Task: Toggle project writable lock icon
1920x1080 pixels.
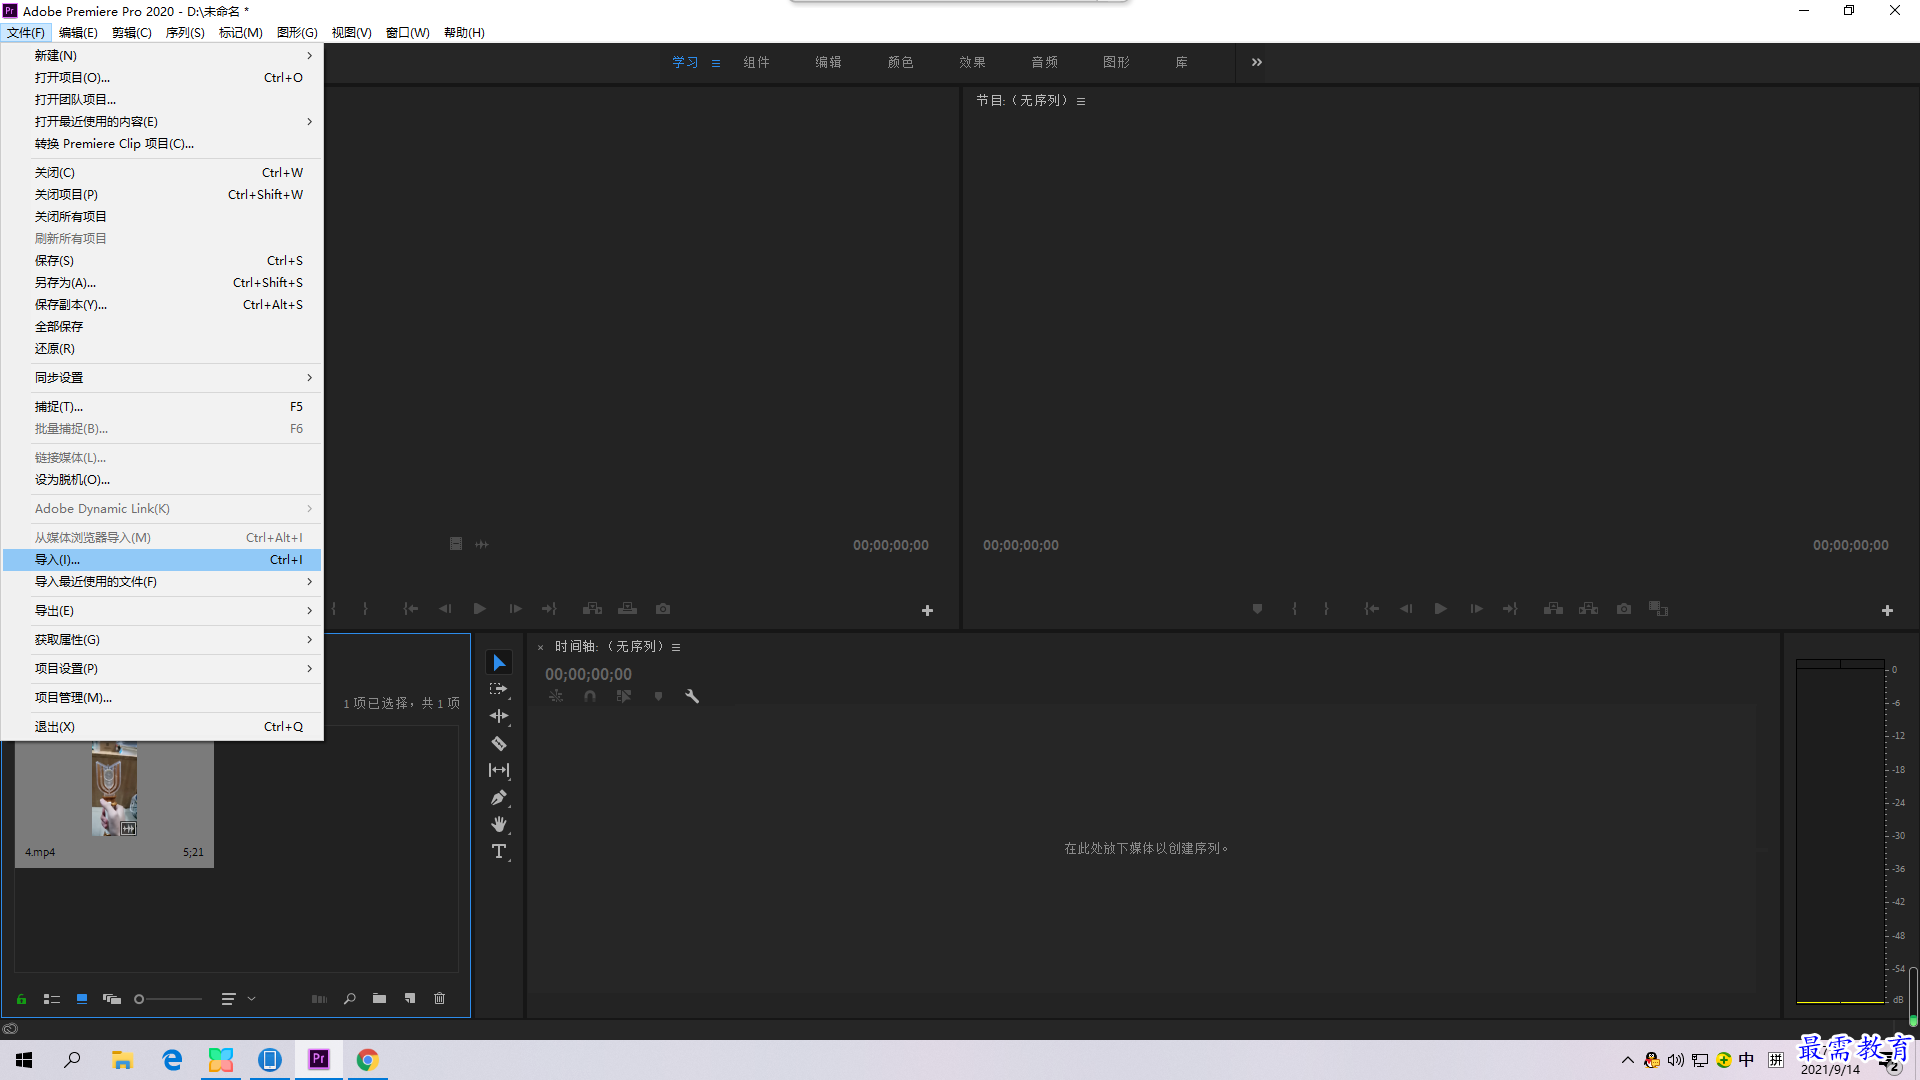Action: click(x=21, y=999)
